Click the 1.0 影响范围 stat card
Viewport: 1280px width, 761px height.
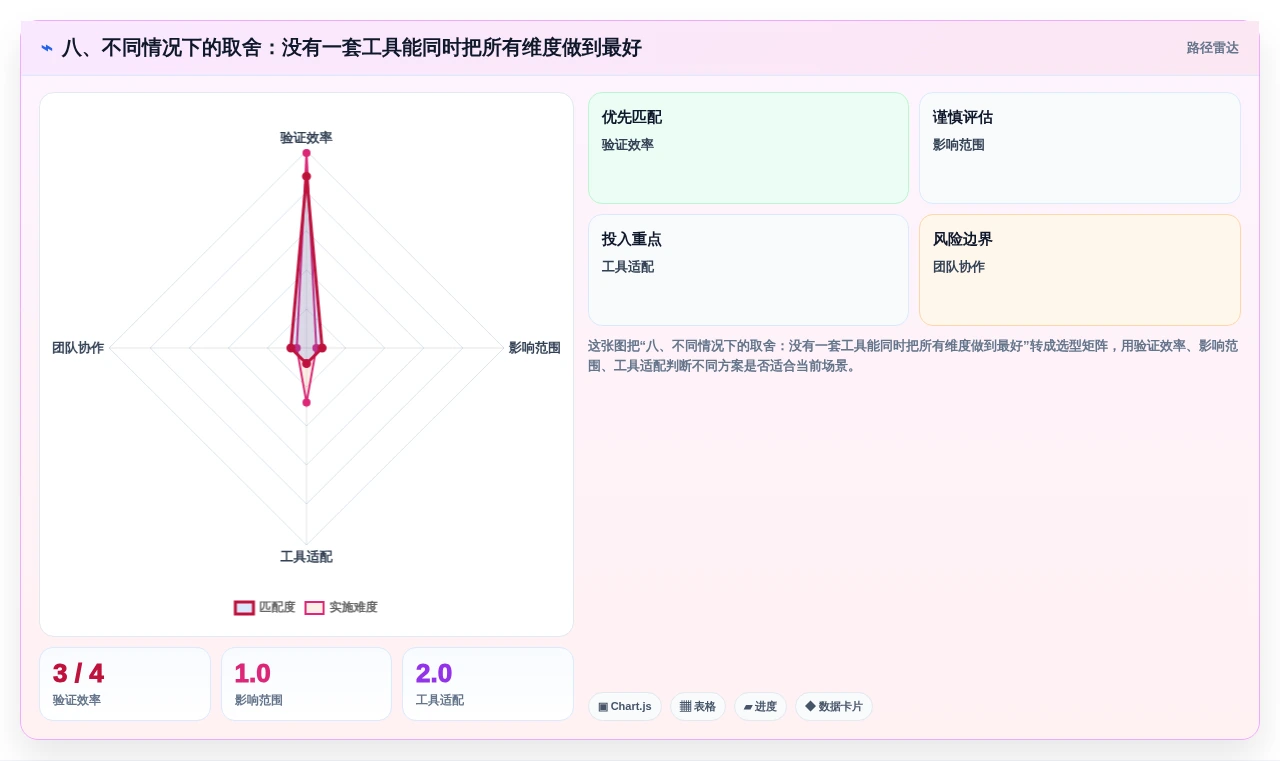click(x=306, y=684)
